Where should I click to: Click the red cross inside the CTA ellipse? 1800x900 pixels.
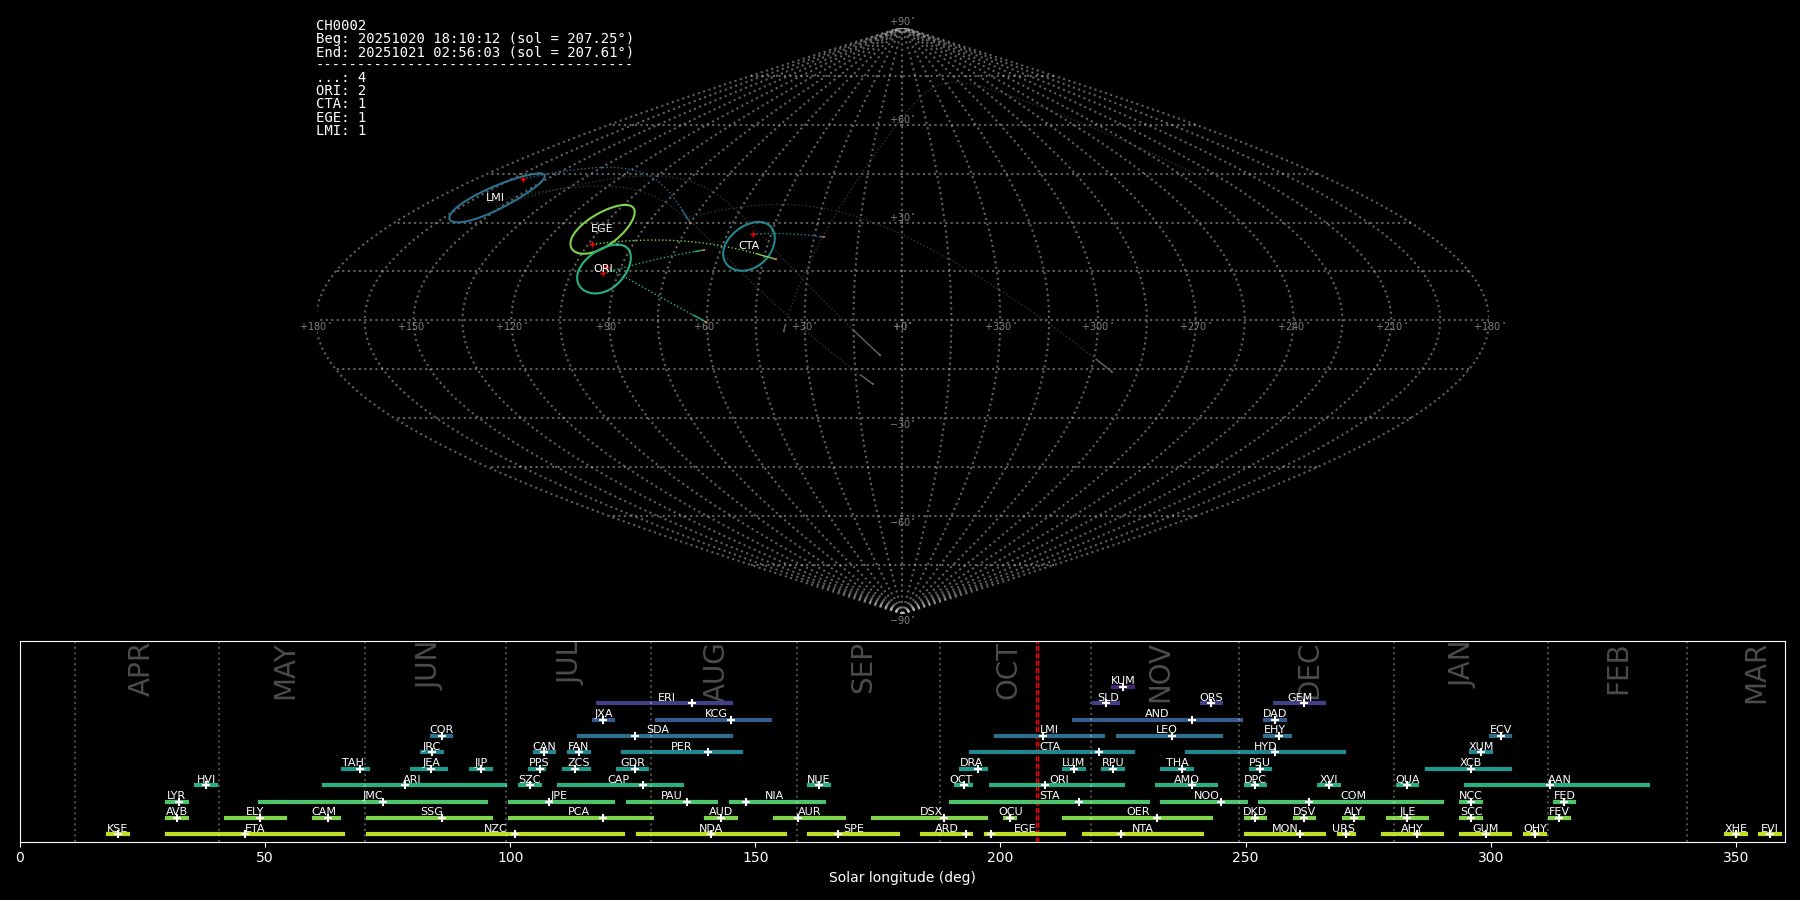pyautogui.click(x=753, y=234)
